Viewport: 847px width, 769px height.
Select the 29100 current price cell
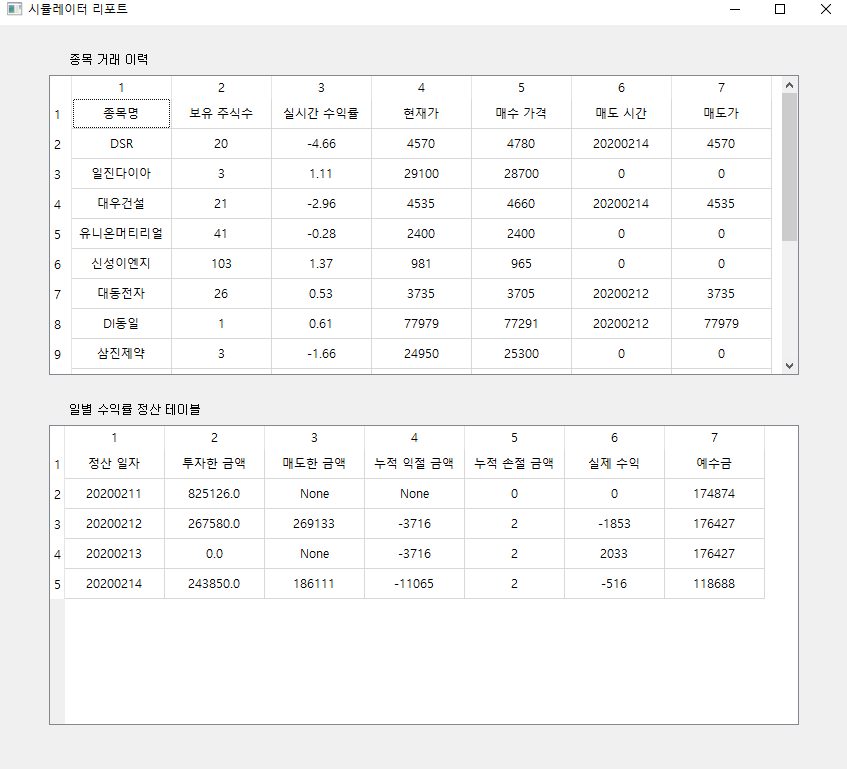point(421,174)
